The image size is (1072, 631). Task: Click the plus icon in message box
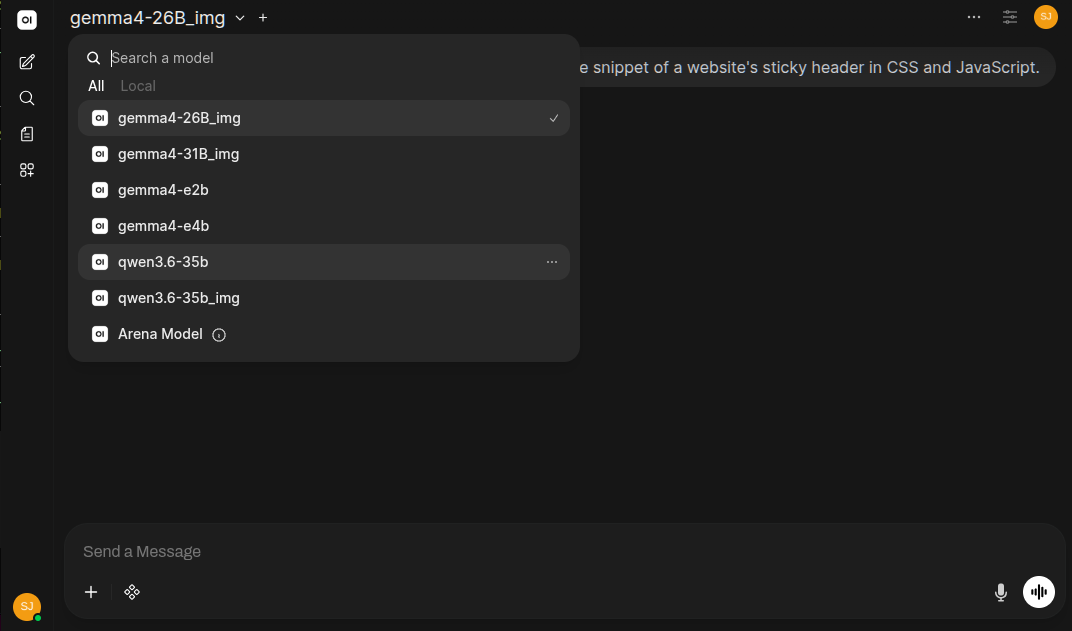(91, 592)
